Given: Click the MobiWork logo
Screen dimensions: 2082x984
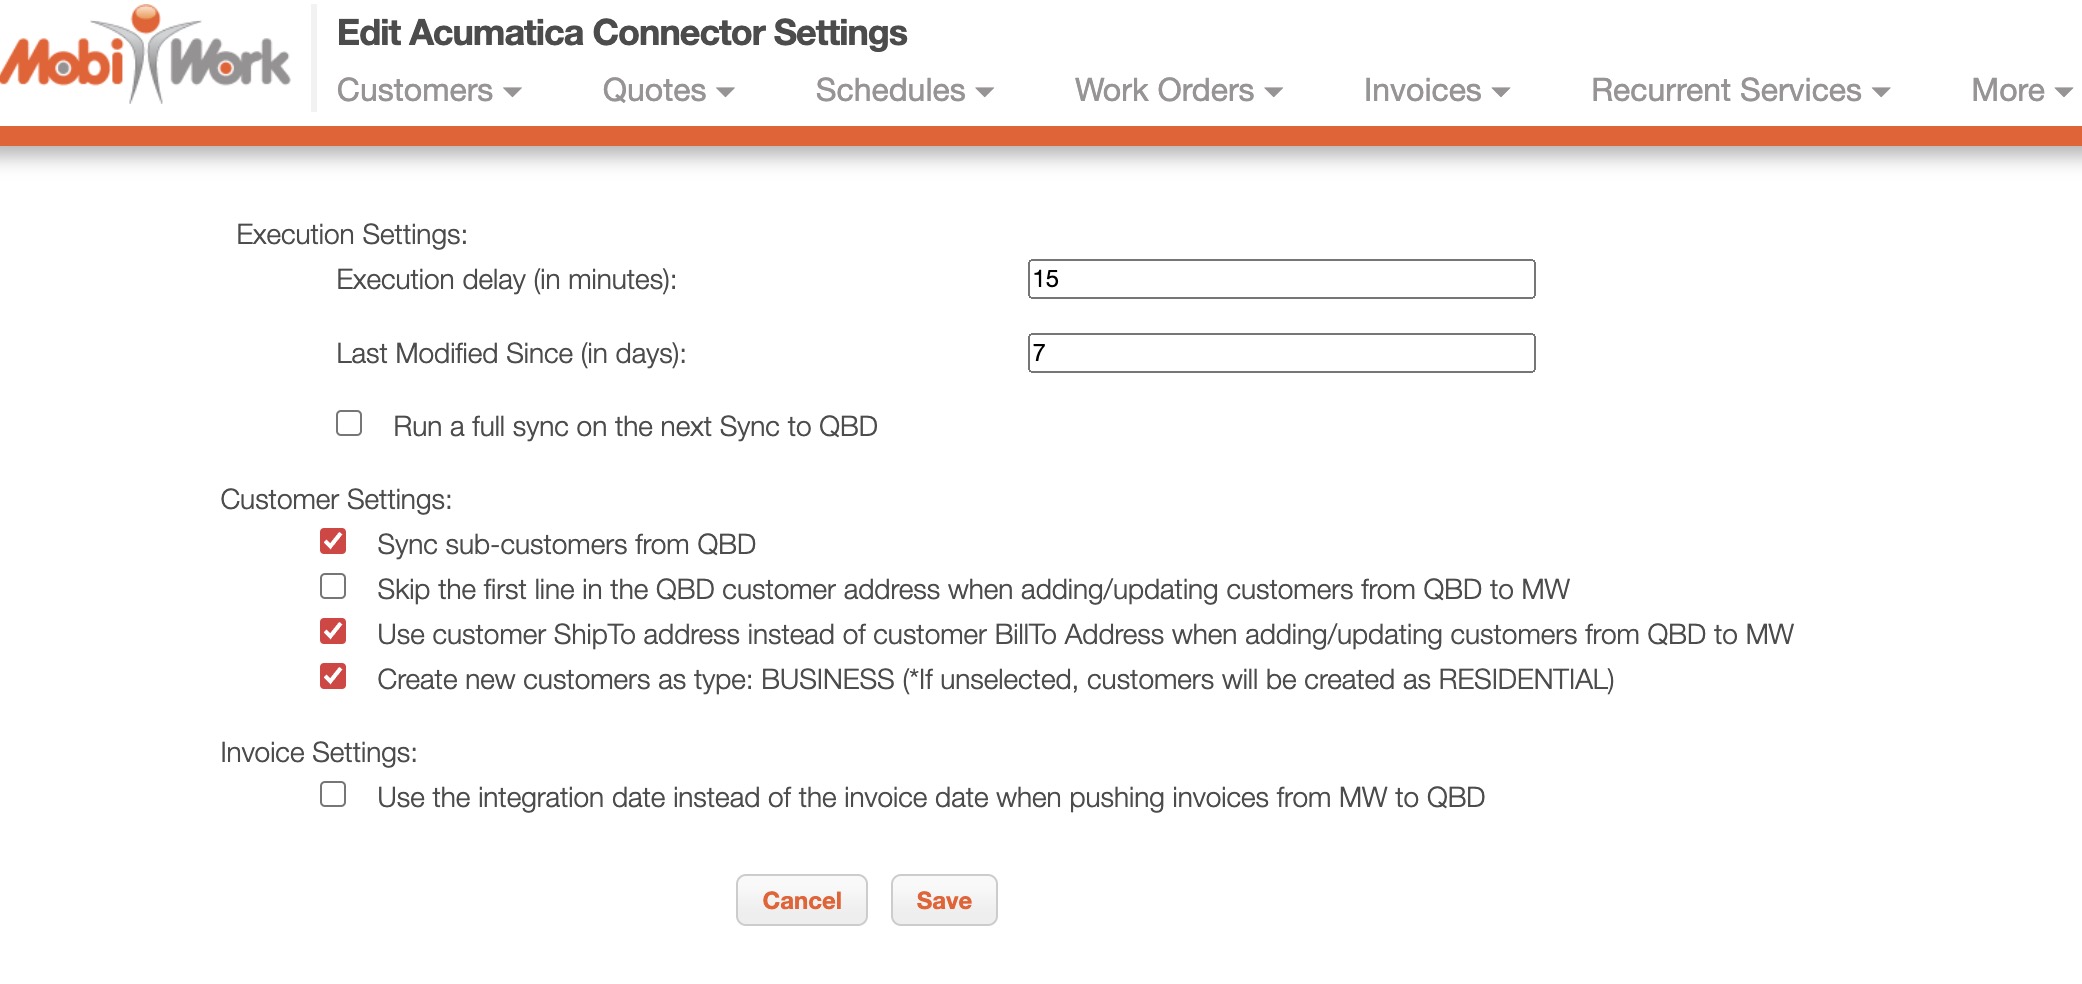Looking at the screenshot, I should tap(146, 58).
